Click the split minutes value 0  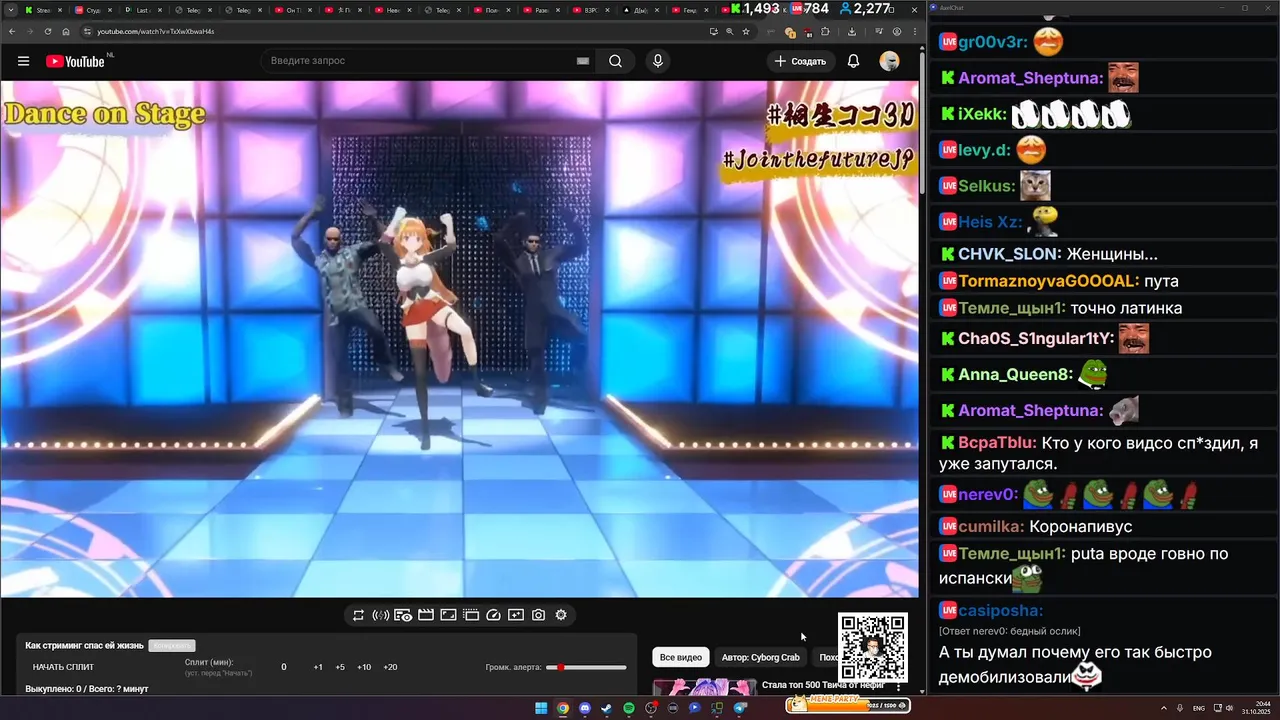click(284, 667)
